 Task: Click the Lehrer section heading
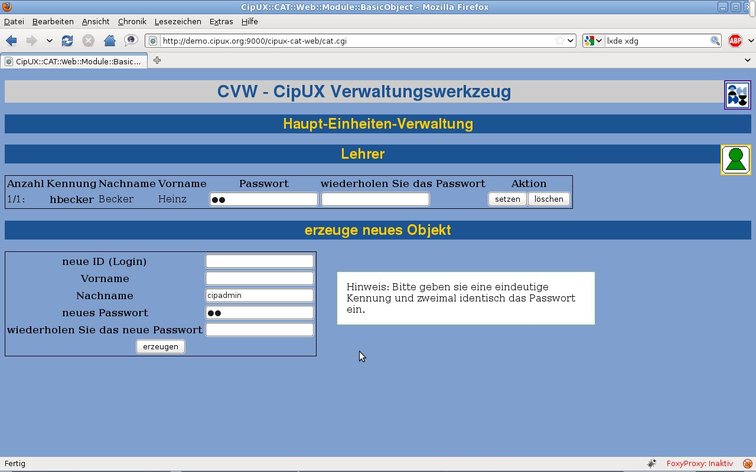tap(363, 154)
